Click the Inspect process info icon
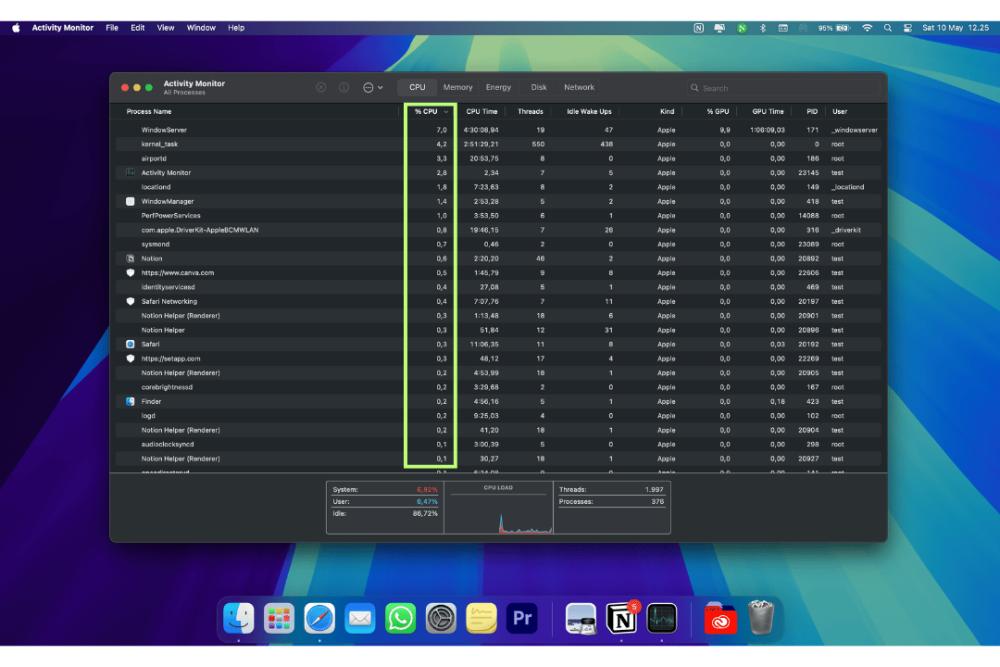 (x=344, y=87)
